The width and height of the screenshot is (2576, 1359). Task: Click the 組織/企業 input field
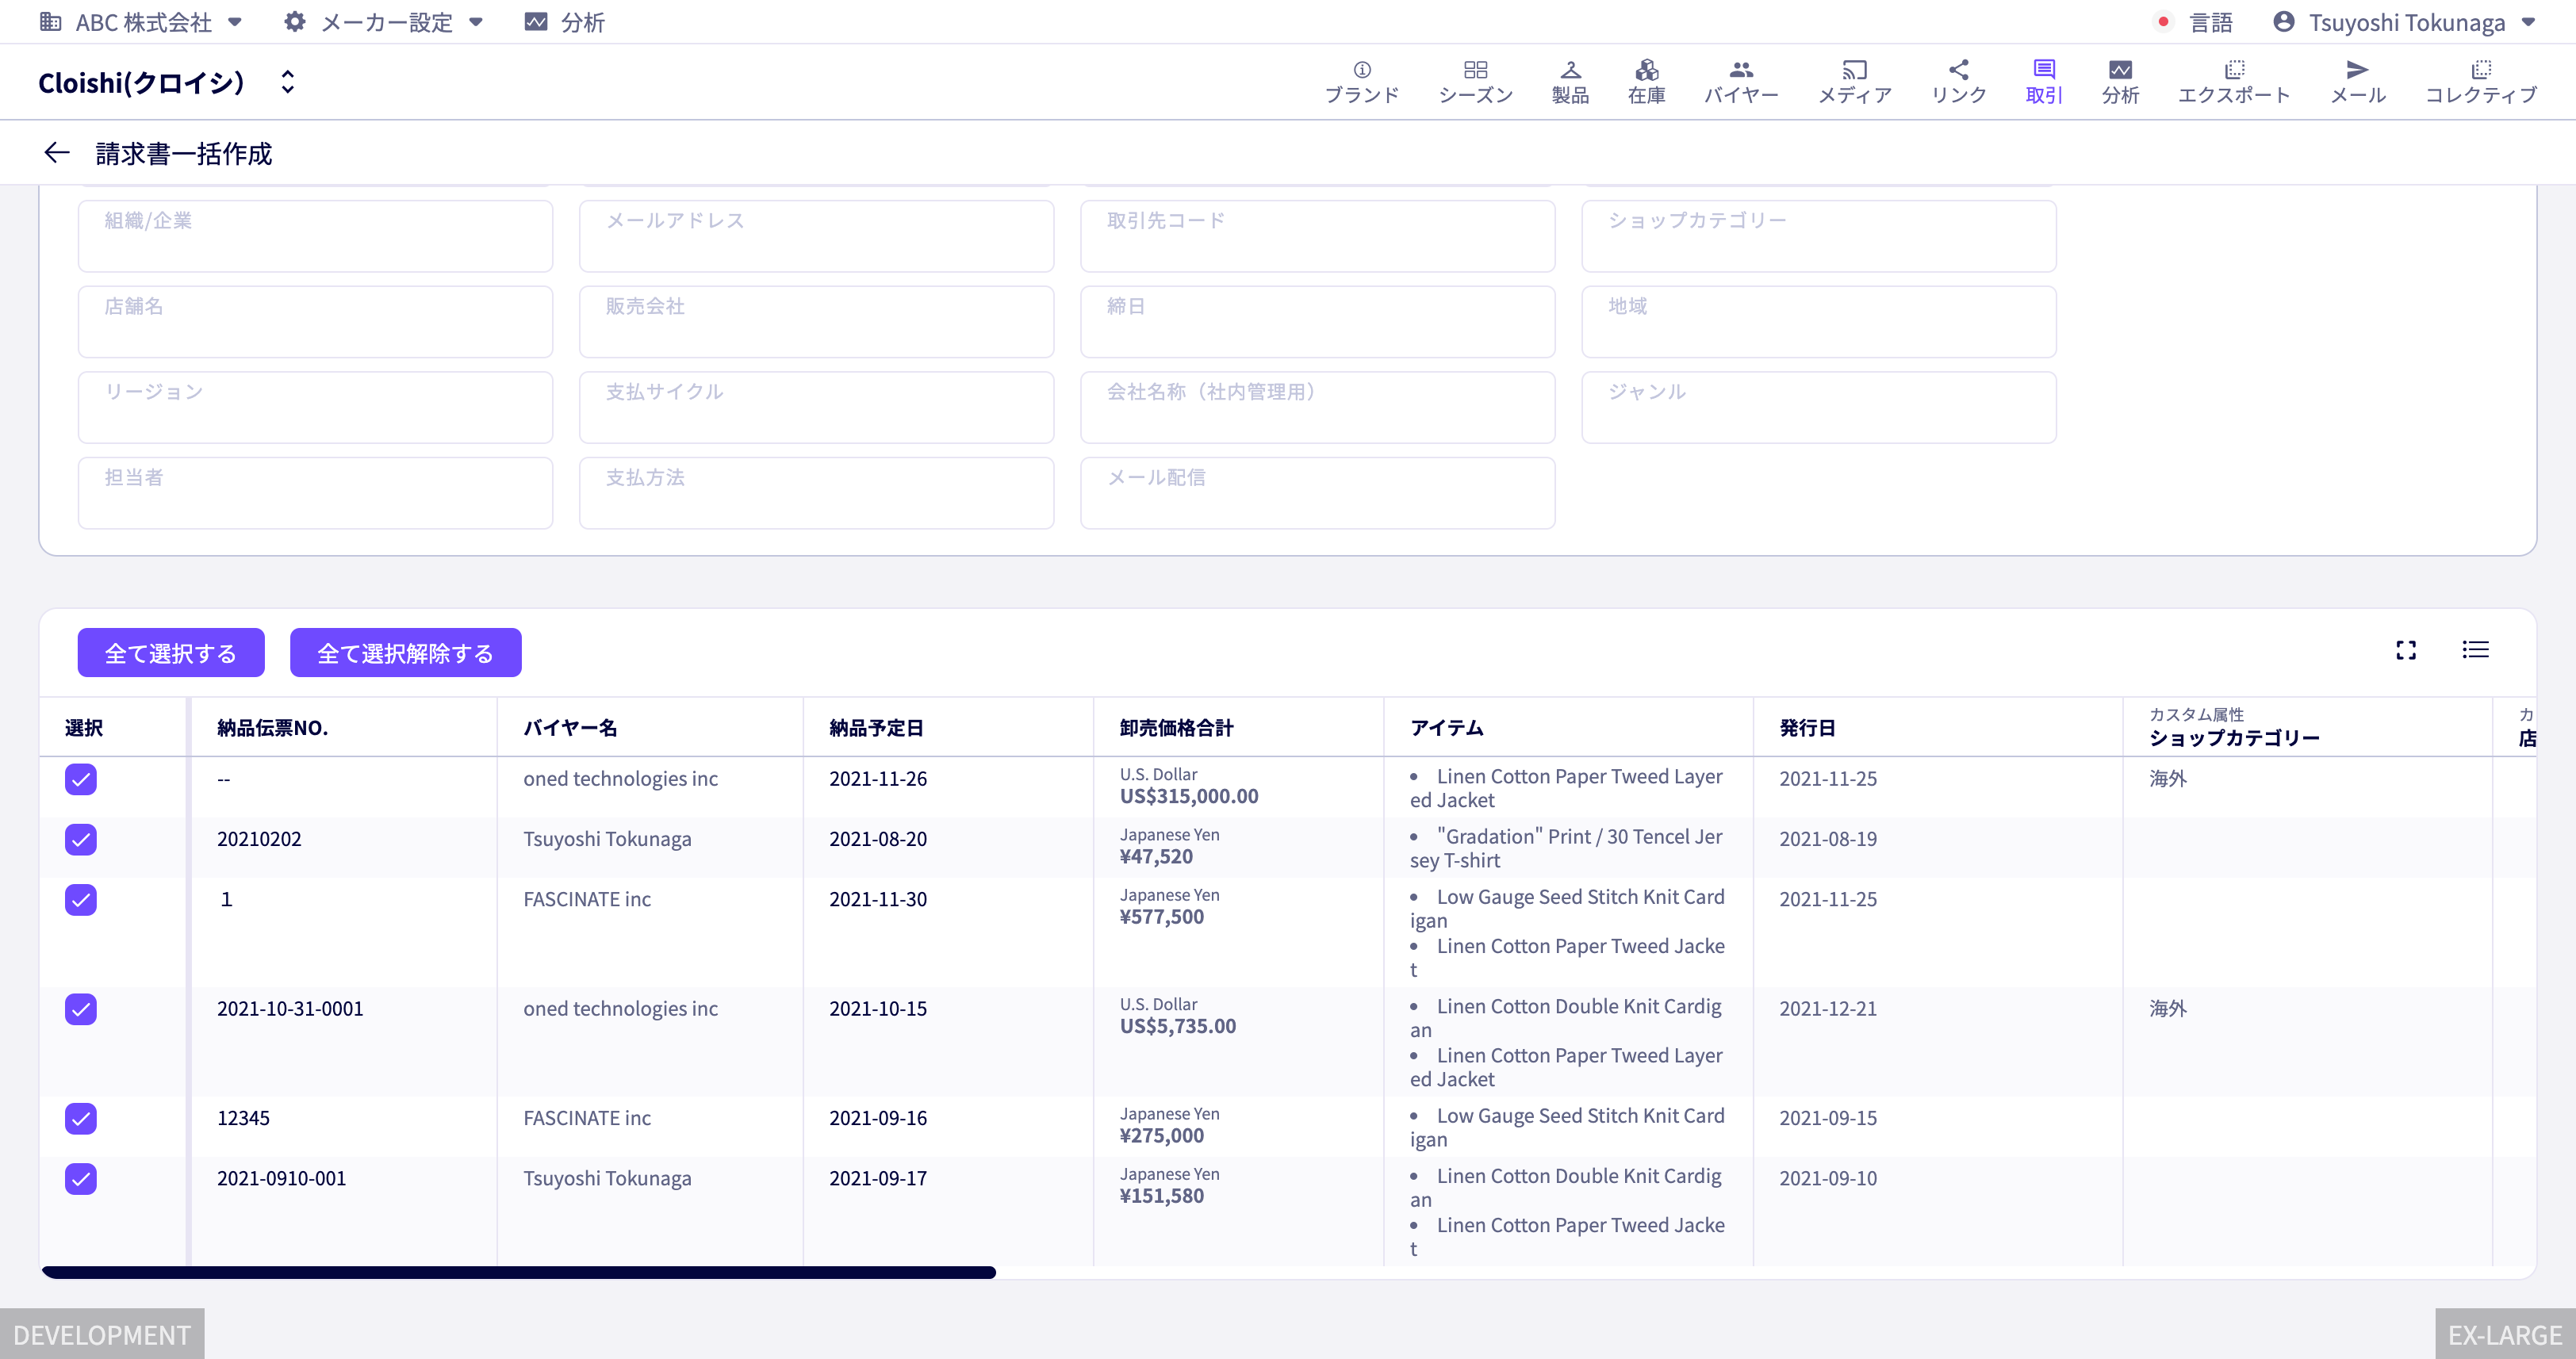(x=315, y=236)
